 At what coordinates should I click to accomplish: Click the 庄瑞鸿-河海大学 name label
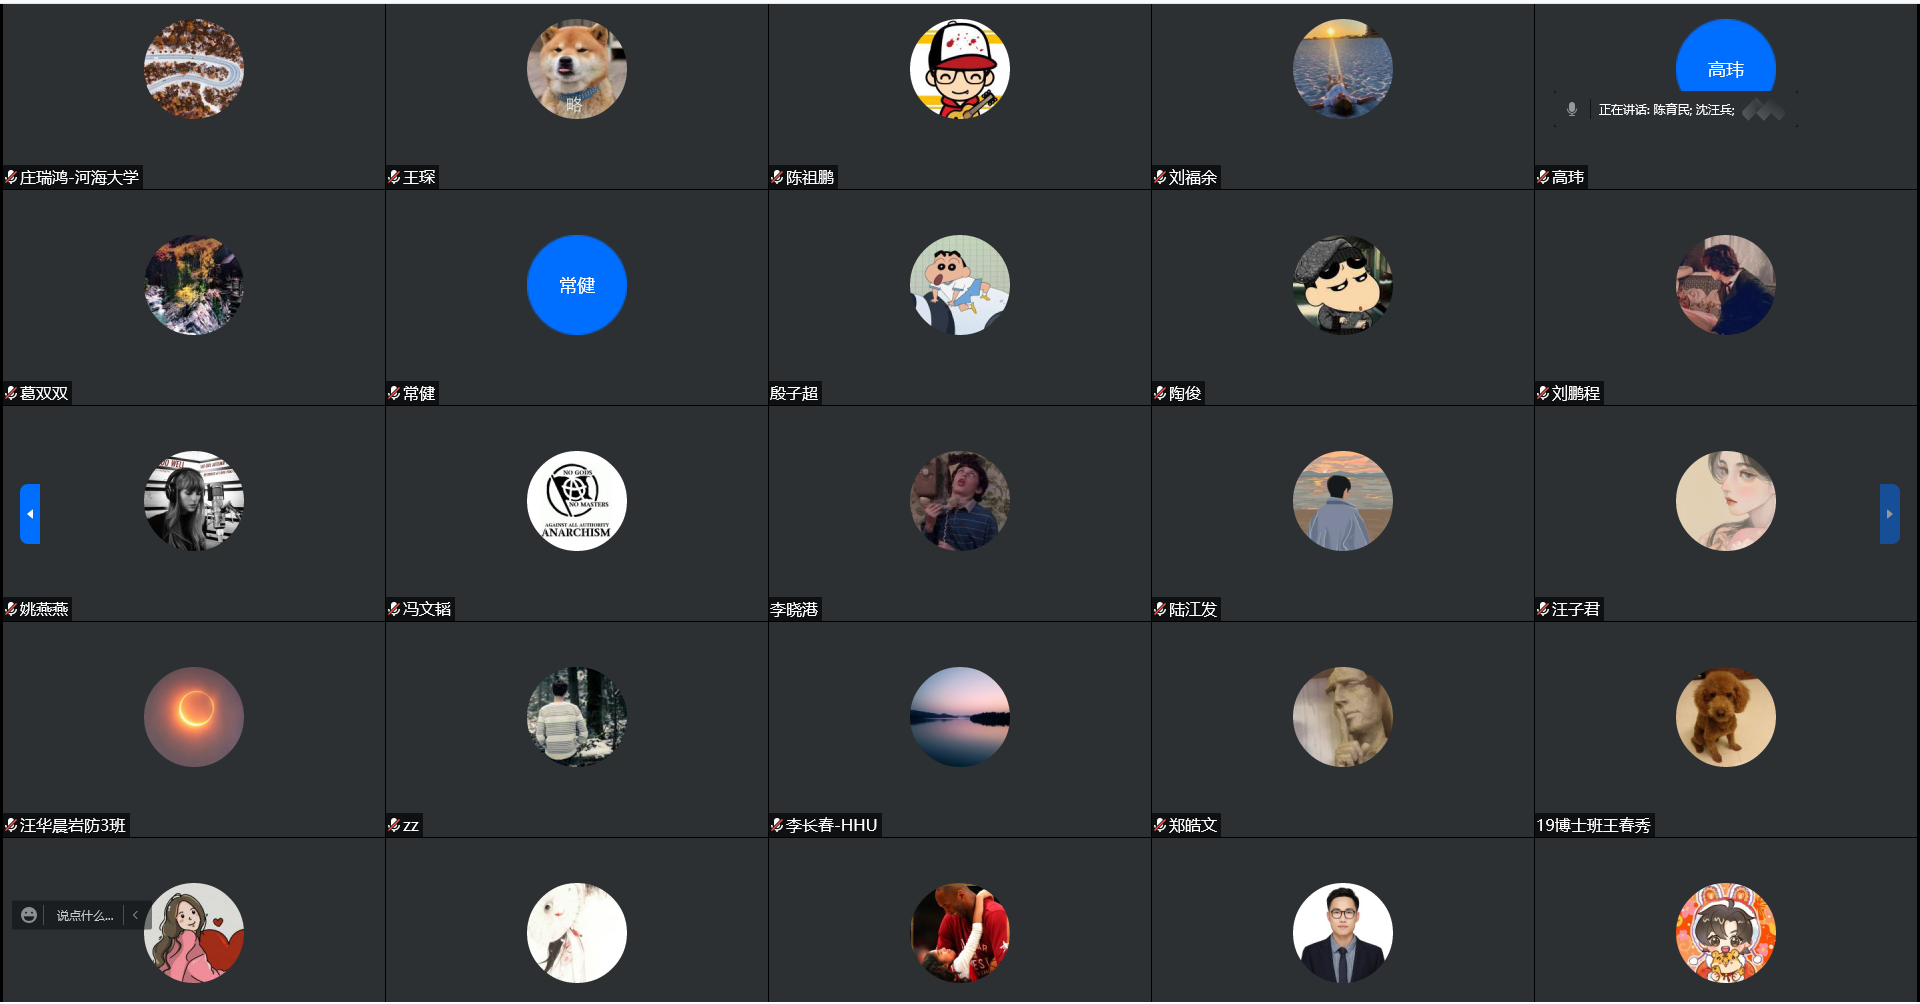click(79, 177)
